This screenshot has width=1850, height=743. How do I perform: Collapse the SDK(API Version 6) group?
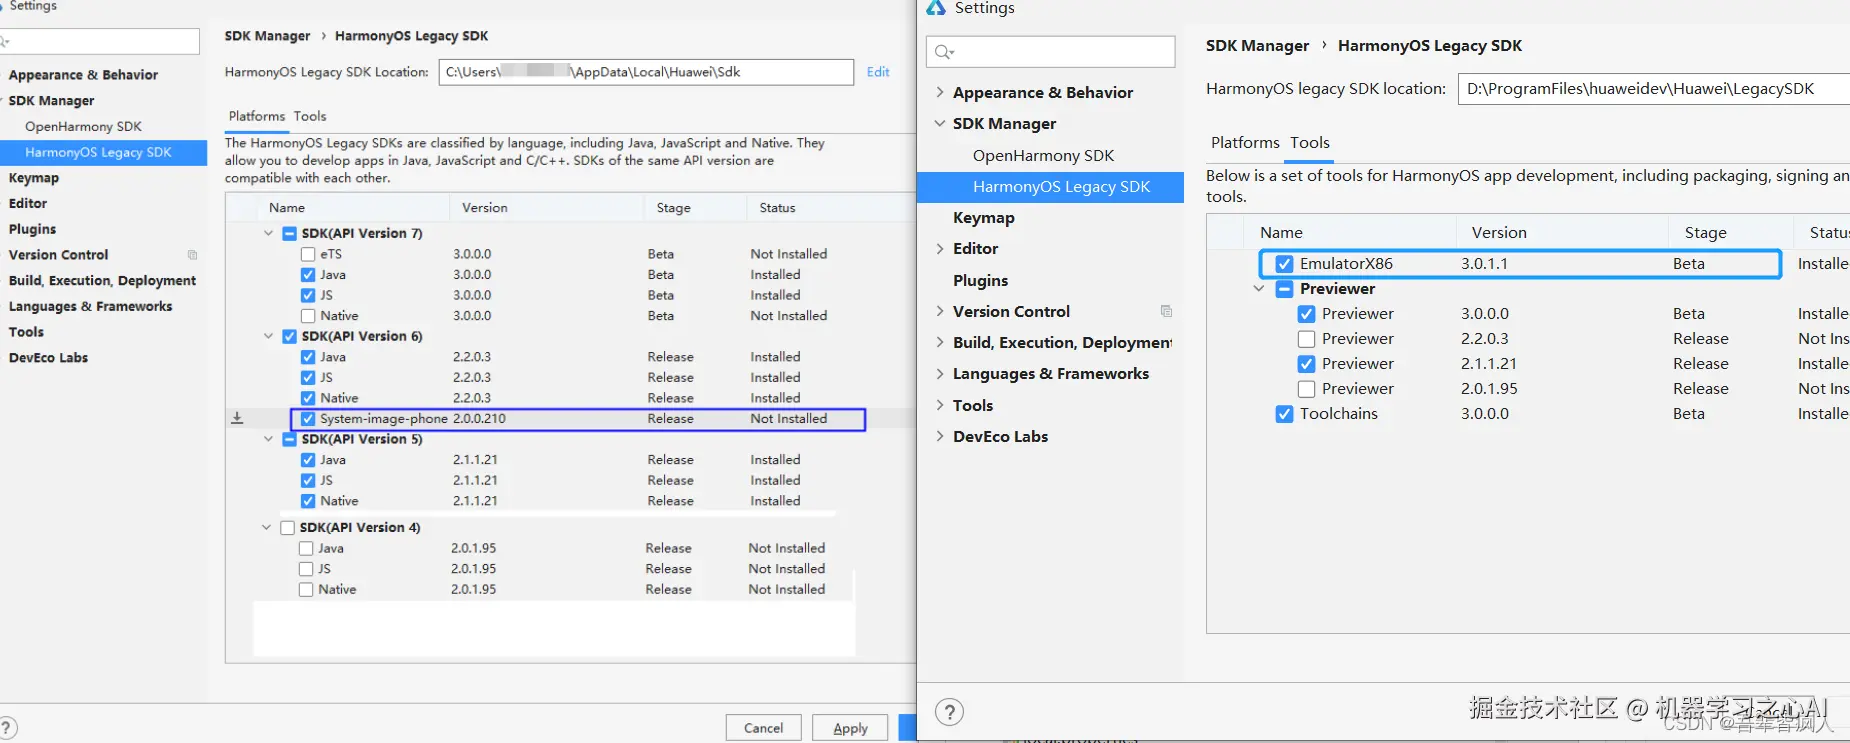pyautogui.click(x=268, y=336)
